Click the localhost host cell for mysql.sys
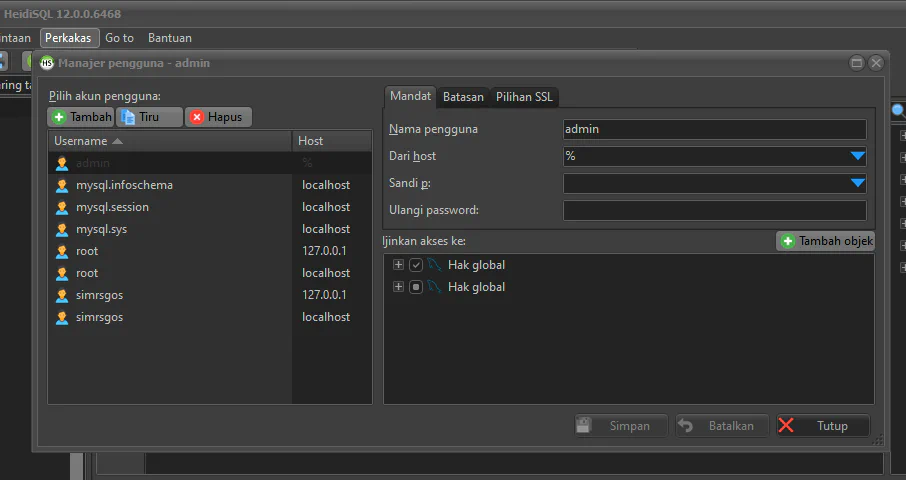The width and height of the screenshot is (906, 480). click(326, 229)
